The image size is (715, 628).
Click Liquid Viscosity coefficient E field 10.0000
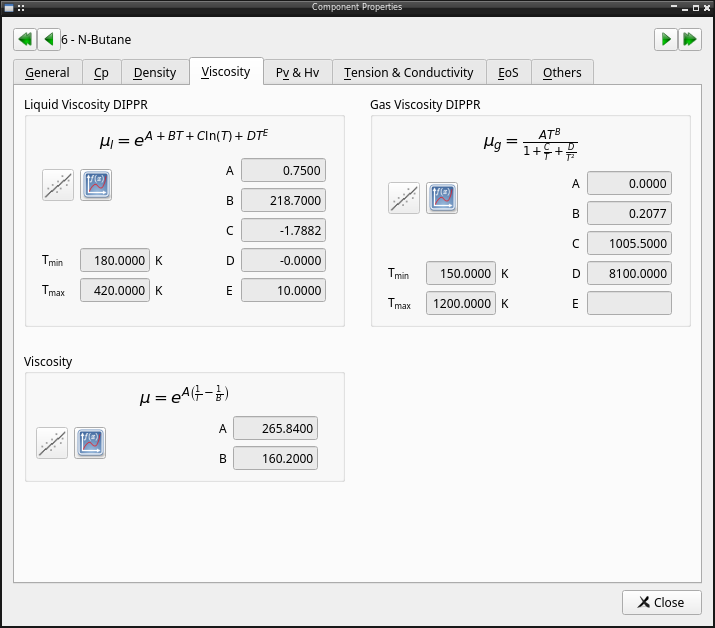tap(283, 291)
